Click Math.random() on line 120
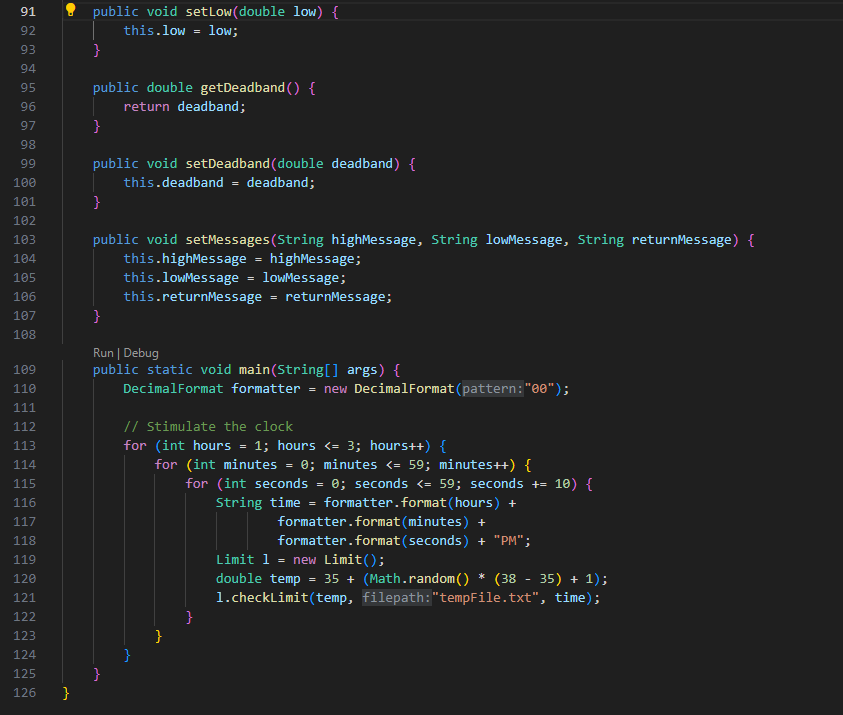Image resolution: width=843 pixels, height=715 pixels. [x=418, y=578]
